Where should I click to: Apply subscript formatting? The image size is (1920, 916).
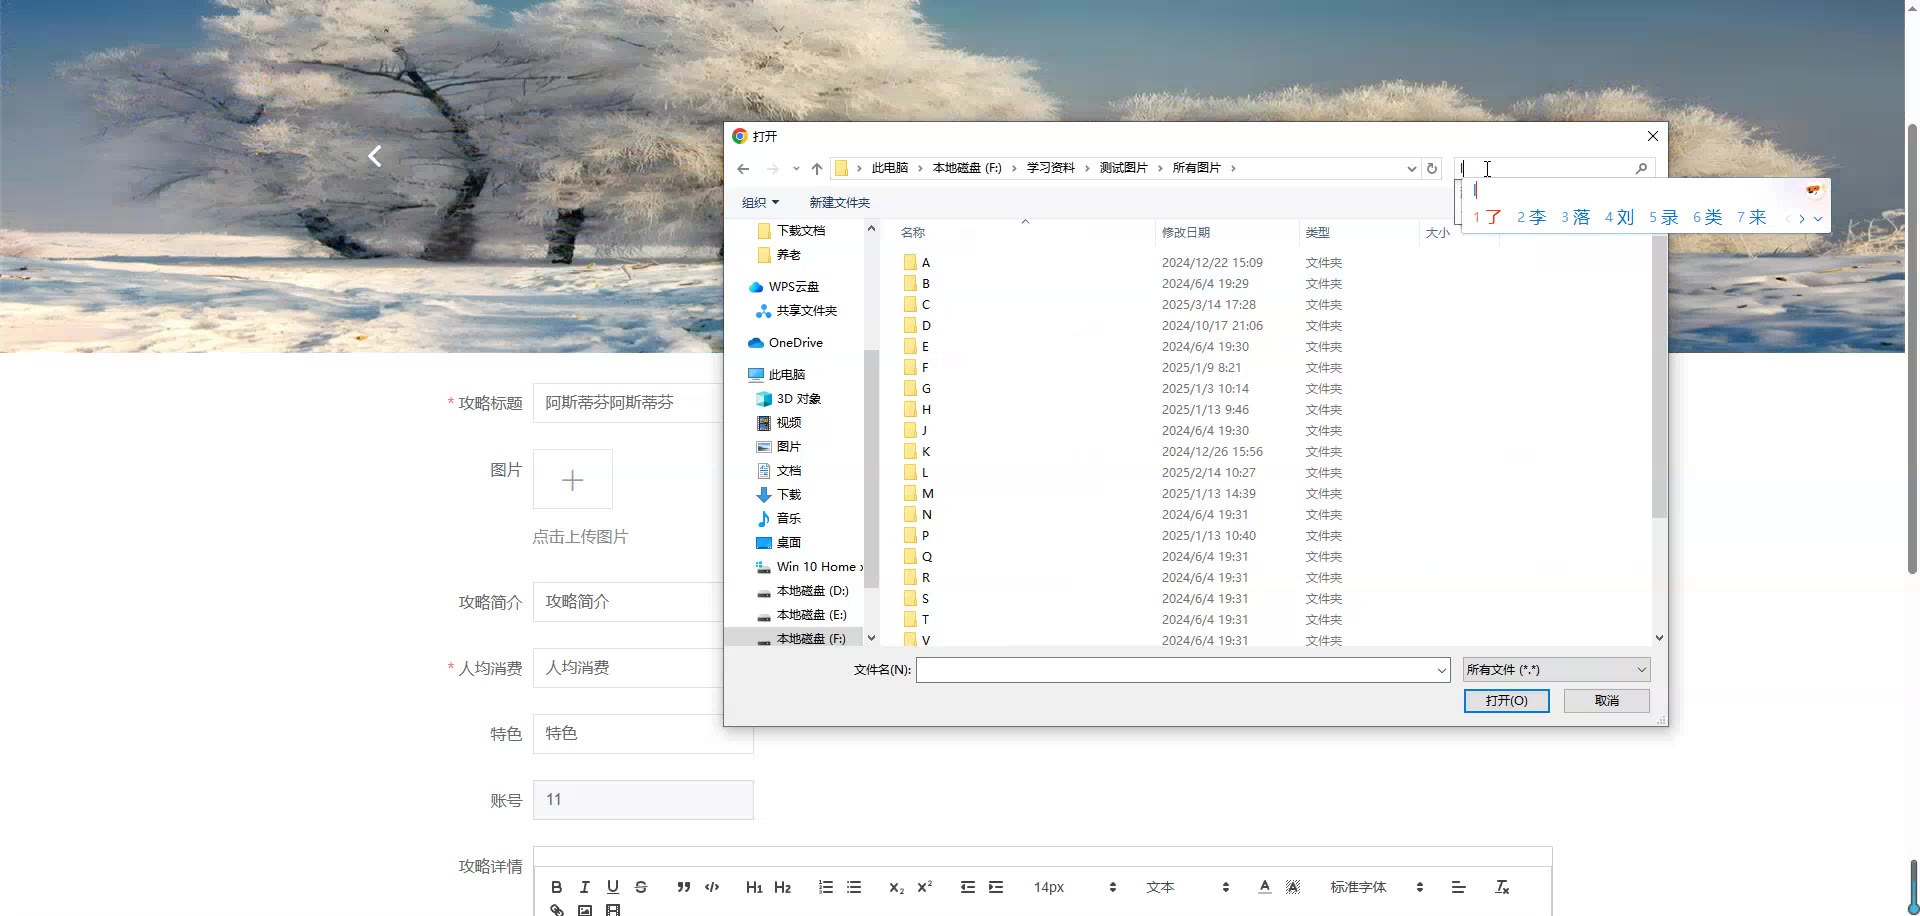[x=897, y=887]
